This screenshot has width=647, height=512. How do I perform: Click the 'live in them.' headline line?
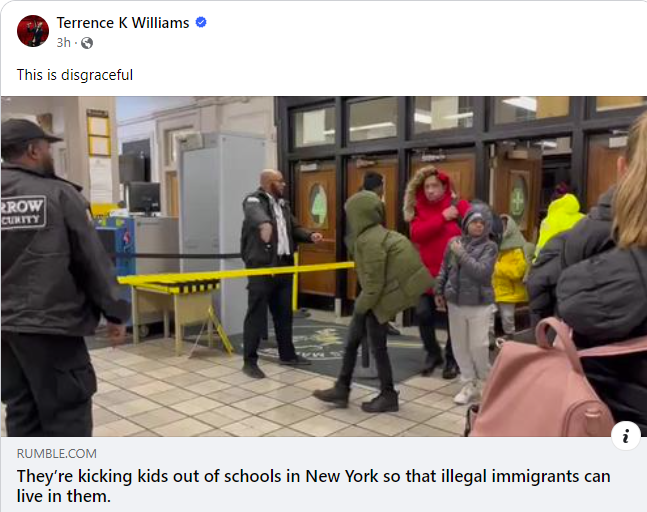64,496
